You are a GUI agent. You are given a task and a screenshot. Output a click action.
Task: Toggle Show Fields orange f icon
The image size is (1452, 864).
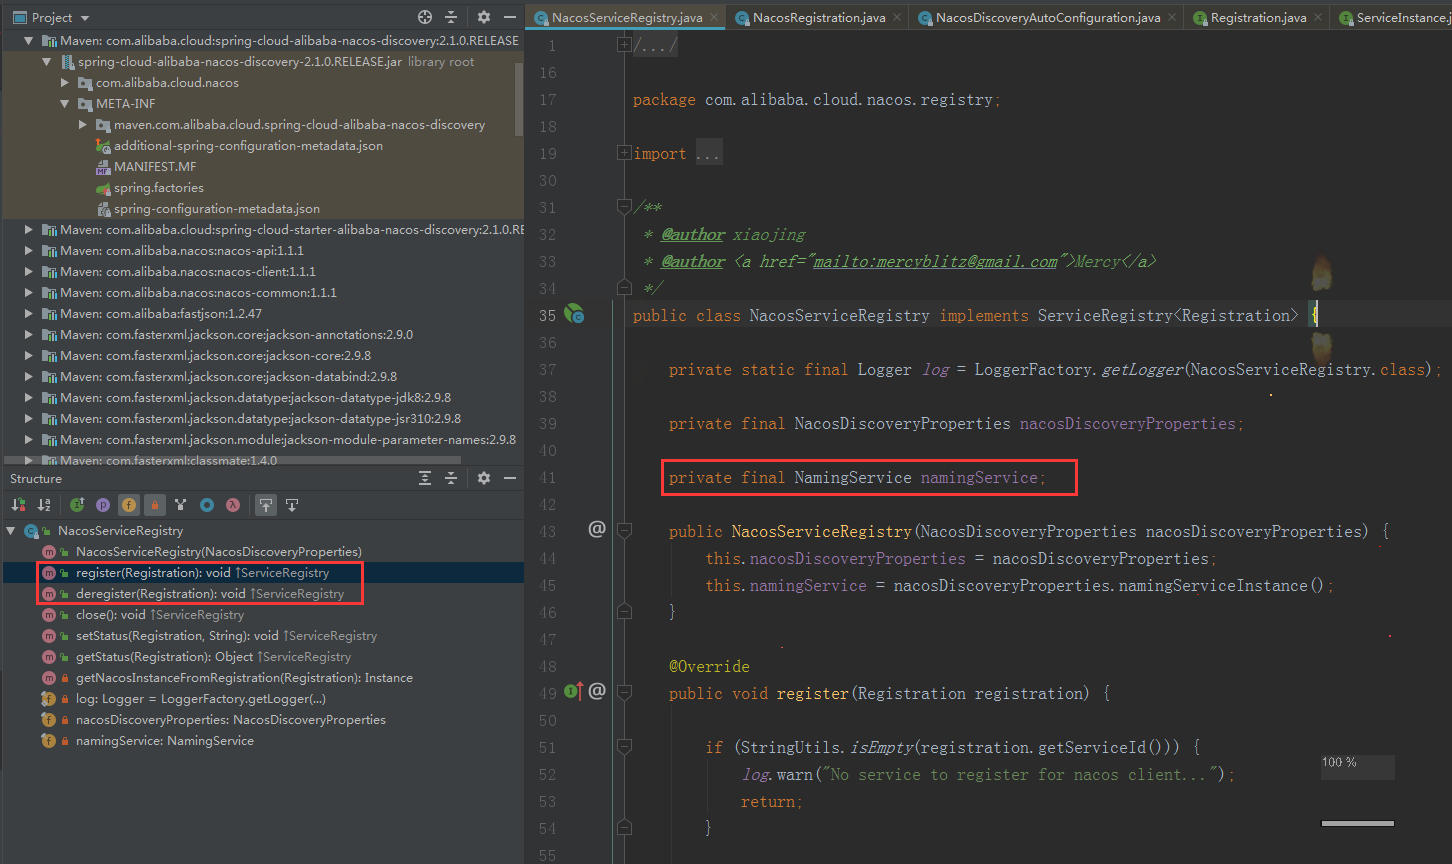click(x=128, y=505)
